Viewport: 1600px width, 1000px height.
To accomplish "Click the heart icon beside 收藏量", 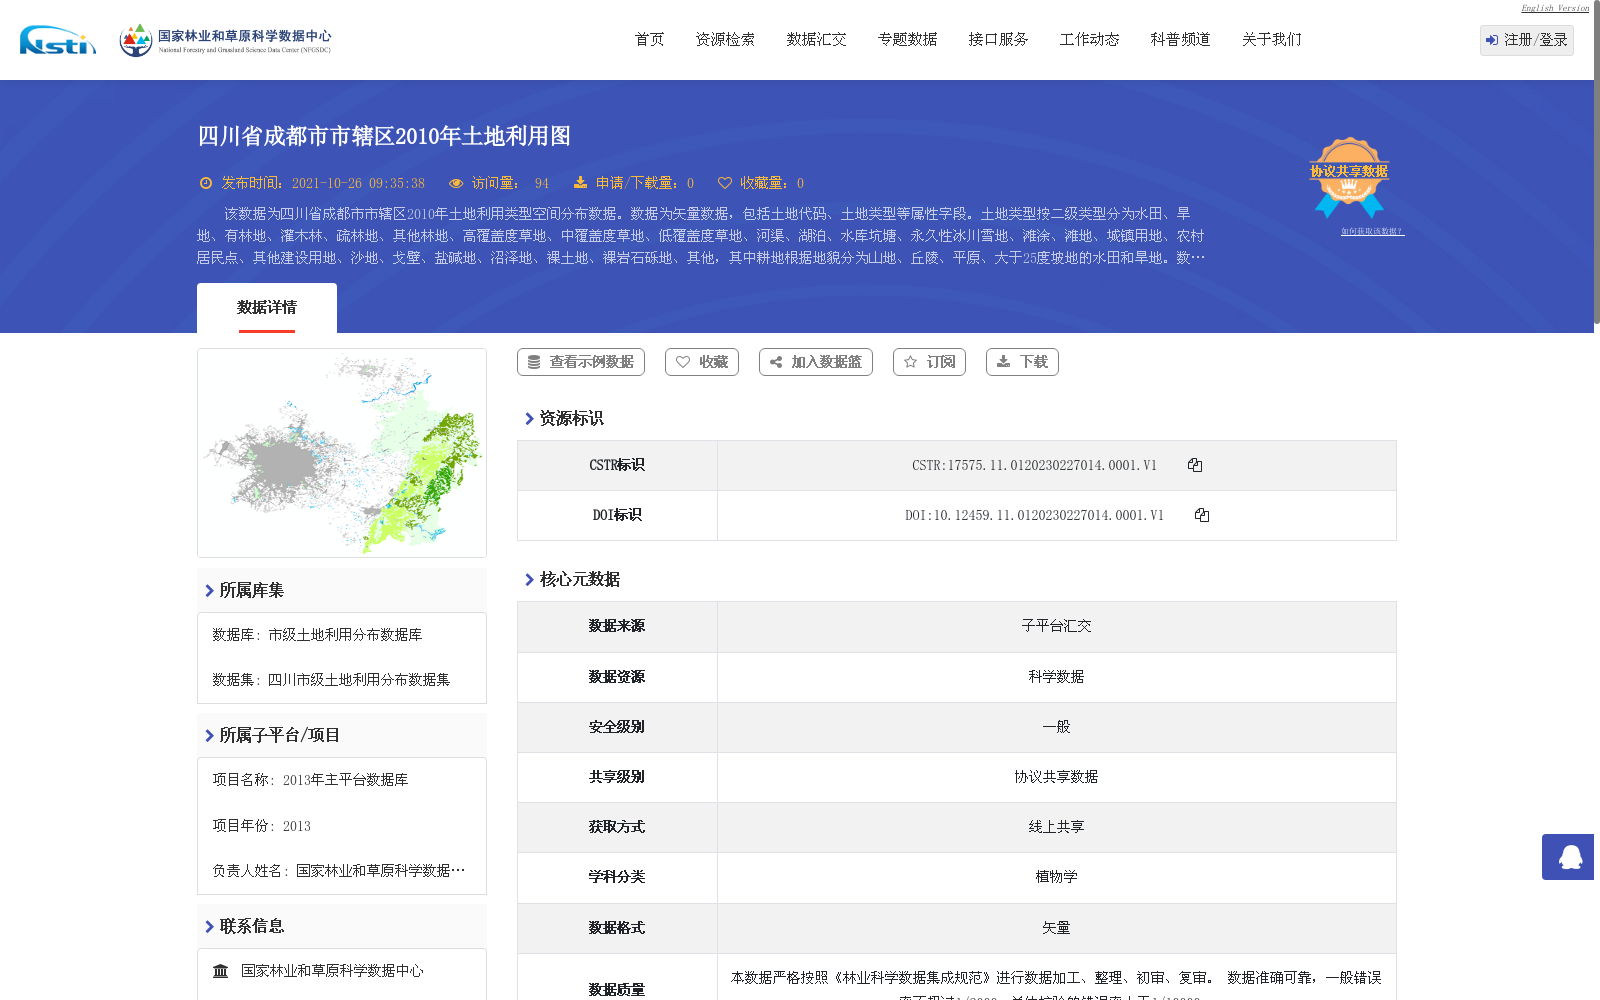I will tap(725, 183).
